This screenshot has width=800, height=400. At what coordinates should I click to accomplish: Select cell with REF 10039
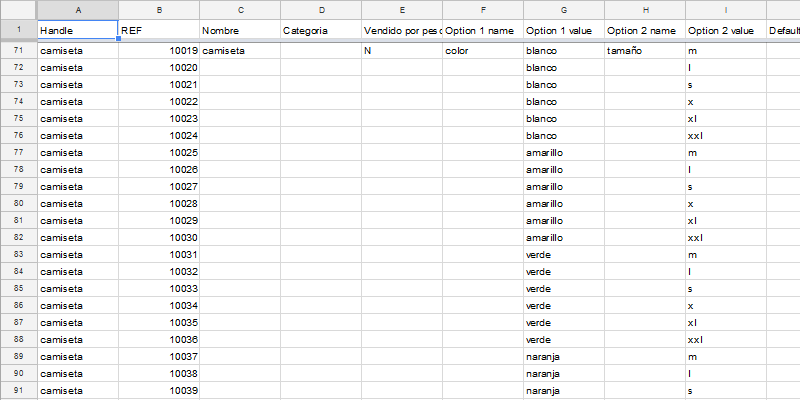(159, 390)
